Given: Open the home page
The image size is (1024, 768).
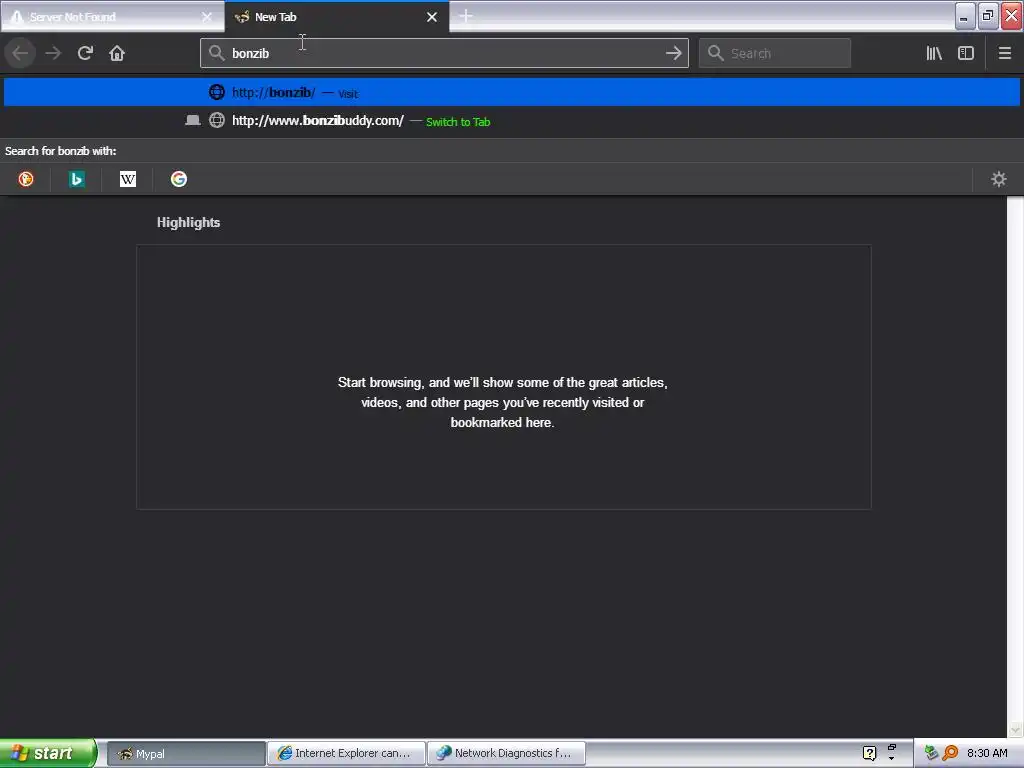Looking at the screenshot, I should tap(117, 53).
